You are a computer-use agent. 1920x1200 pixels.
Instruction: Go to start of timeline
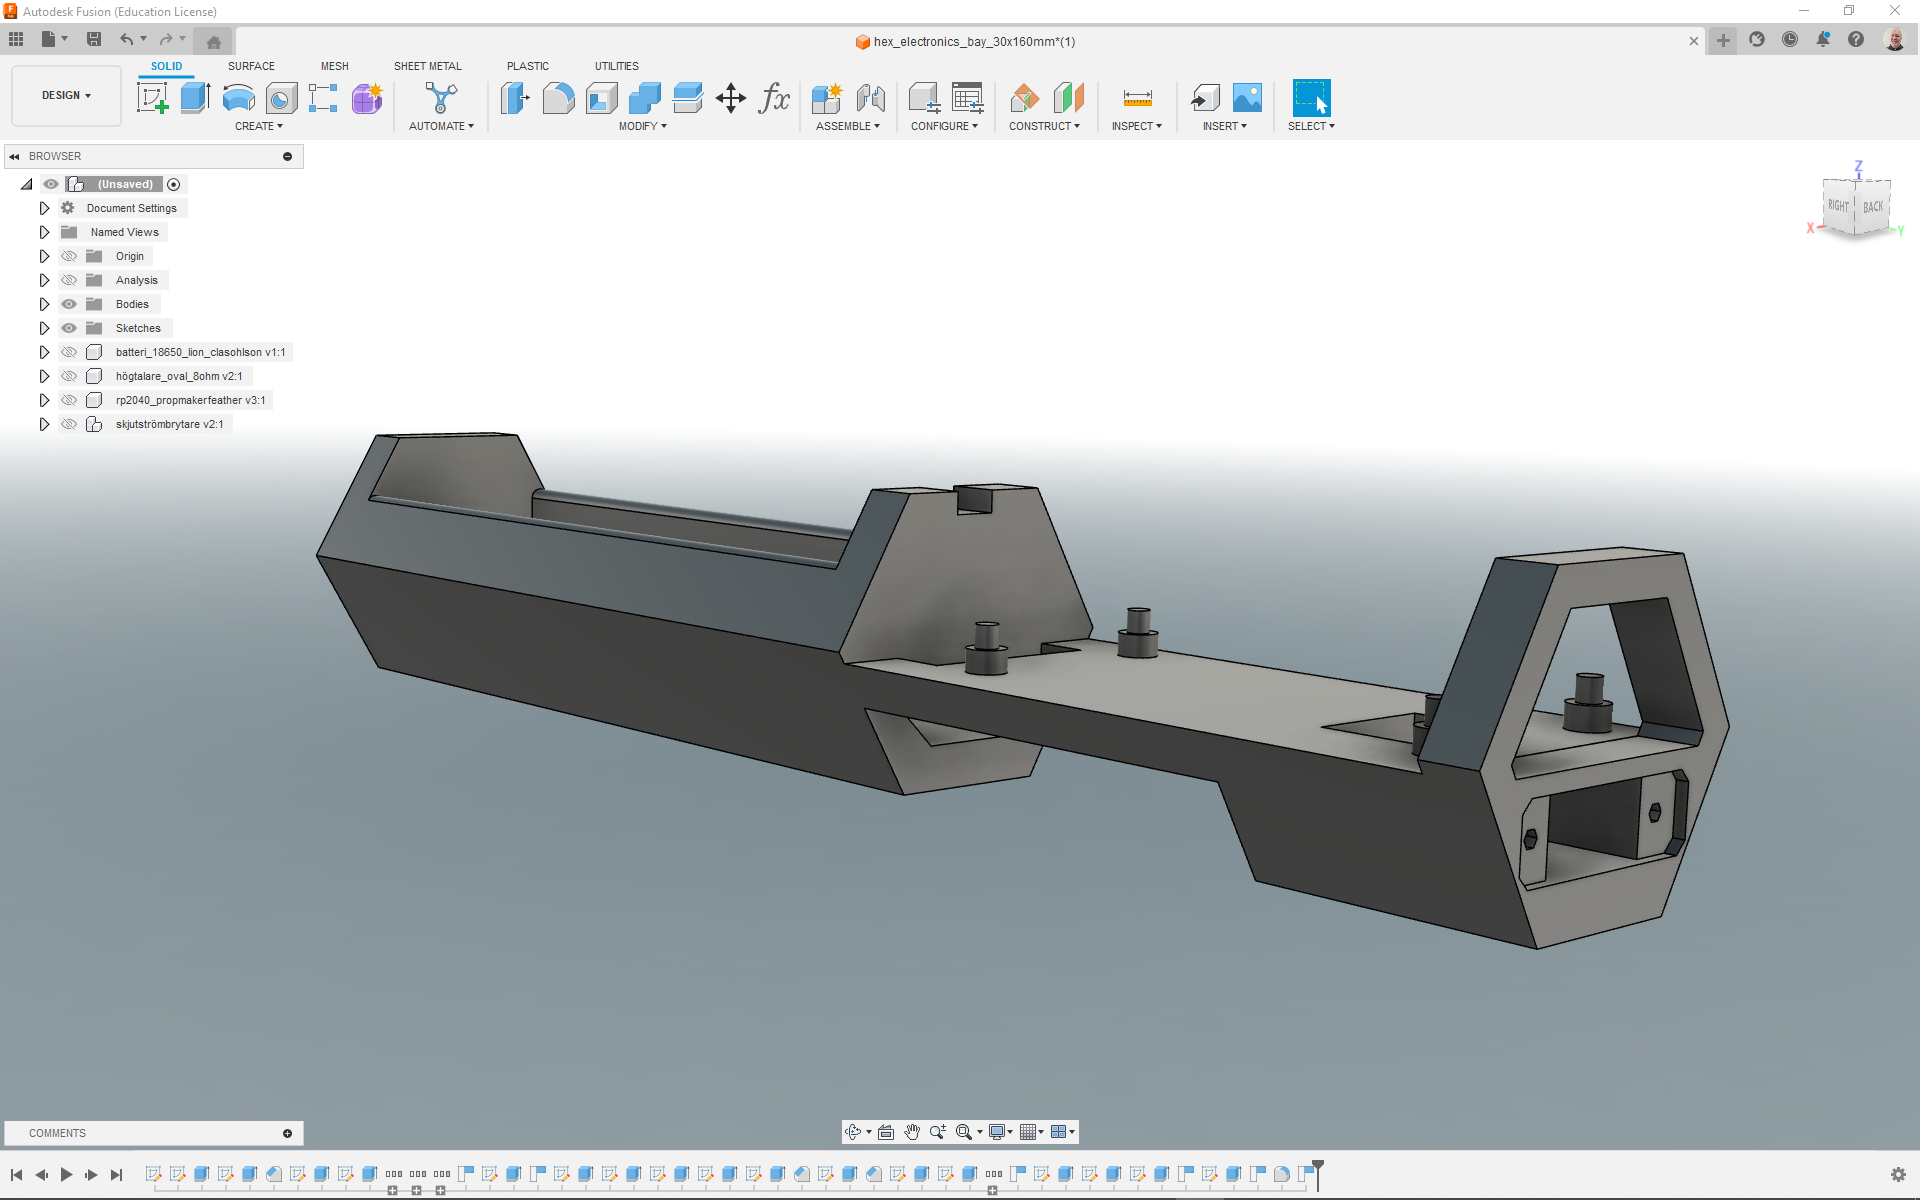pos(17,1174)
